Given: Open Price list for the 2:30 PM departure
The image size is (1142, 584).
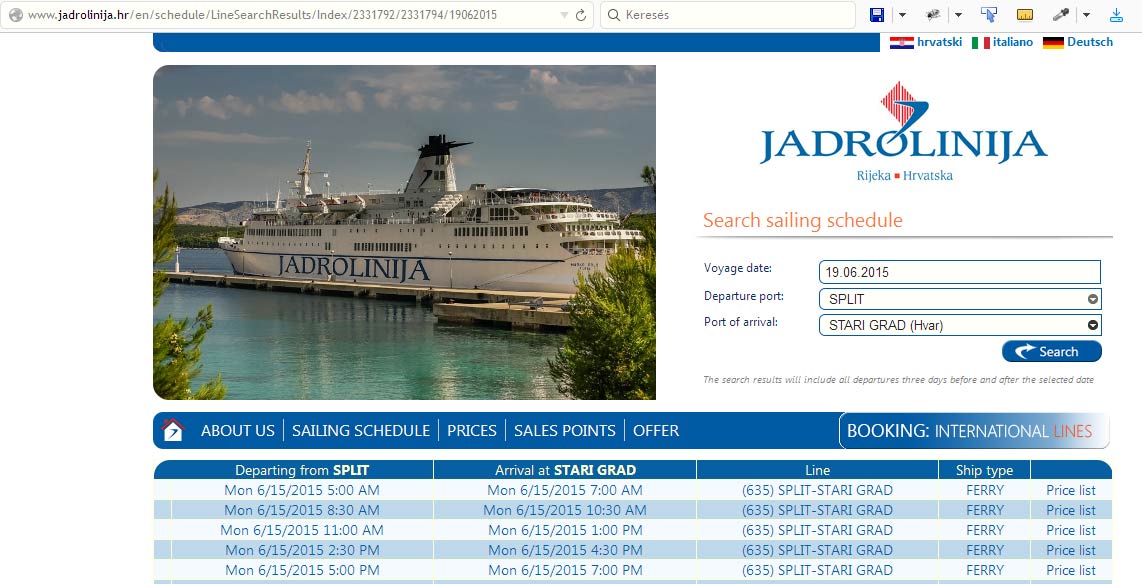Looking at the screenshot, I should coord(1071,551).
